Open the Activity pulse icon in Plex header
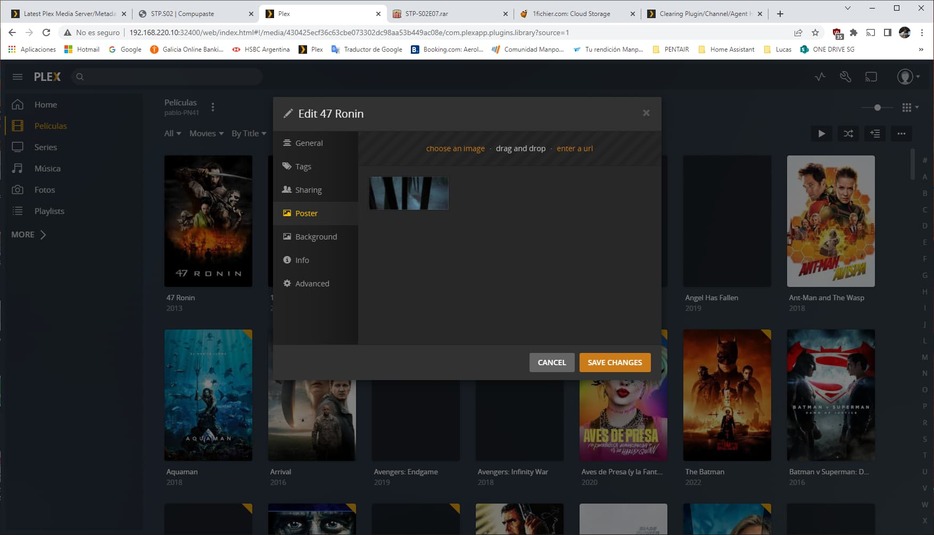 point(820,76)
